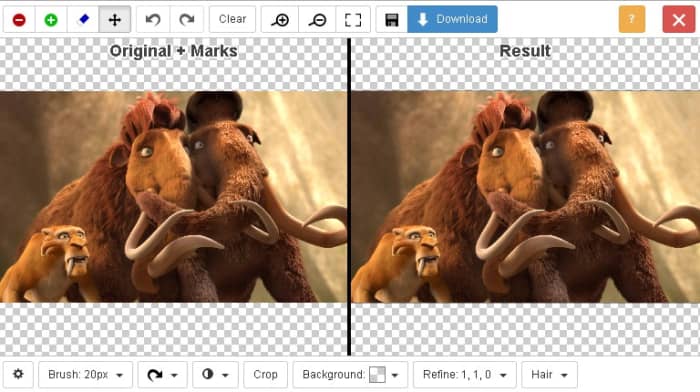Zoom out of the image
Viewport: 700px width, 392px height.
[x=317, y=20]
